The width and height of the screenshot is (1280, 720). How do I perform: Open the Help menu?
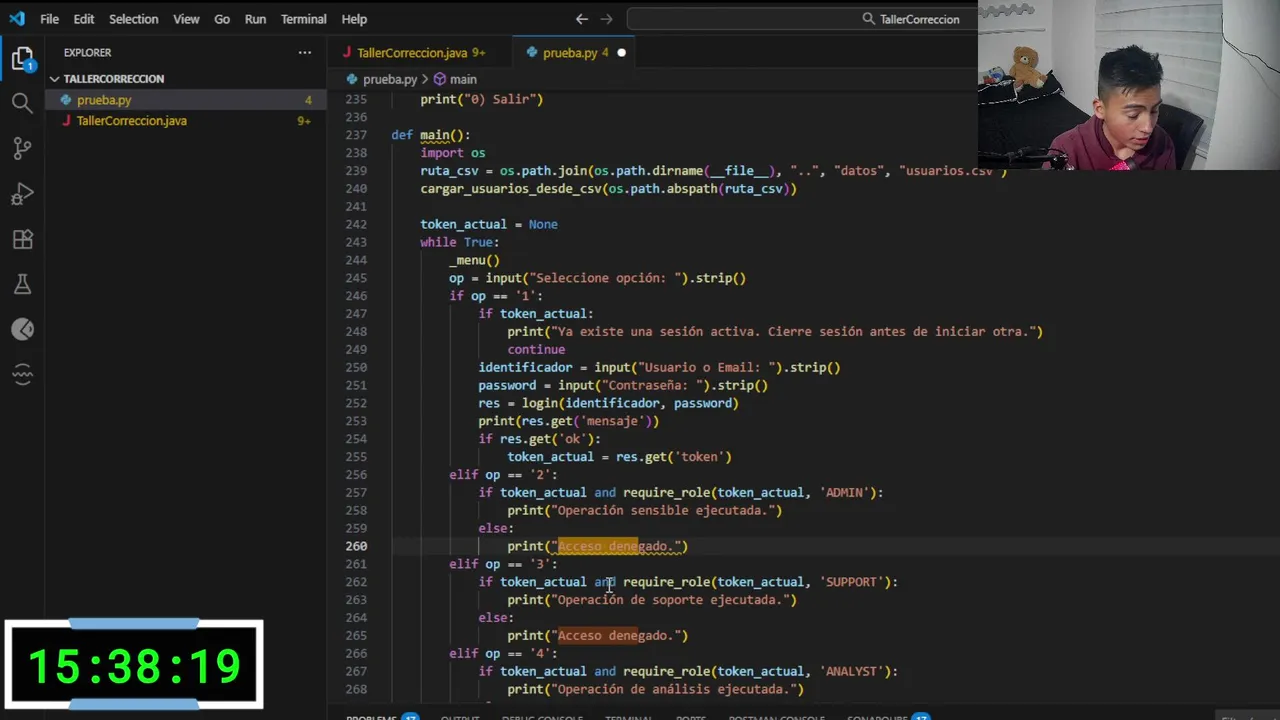pos(354,19)
